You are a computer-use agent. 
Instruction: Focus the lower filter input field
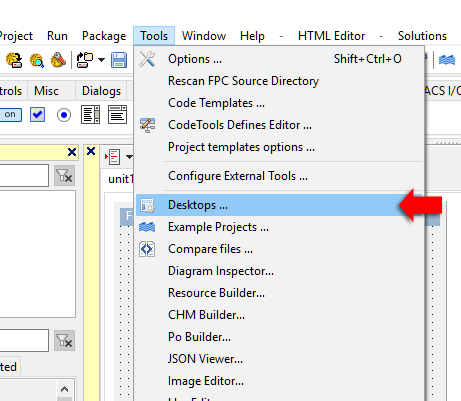pyautogui.click(x=24, y=340)
